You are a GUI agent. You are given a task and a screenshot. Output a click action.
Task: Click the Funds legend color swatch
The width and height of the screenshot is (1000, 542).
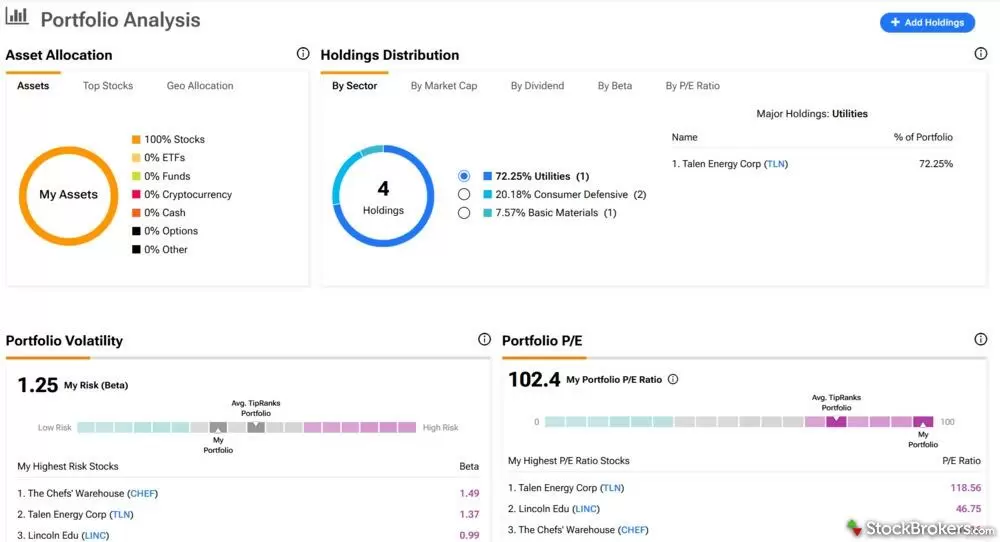136,176
